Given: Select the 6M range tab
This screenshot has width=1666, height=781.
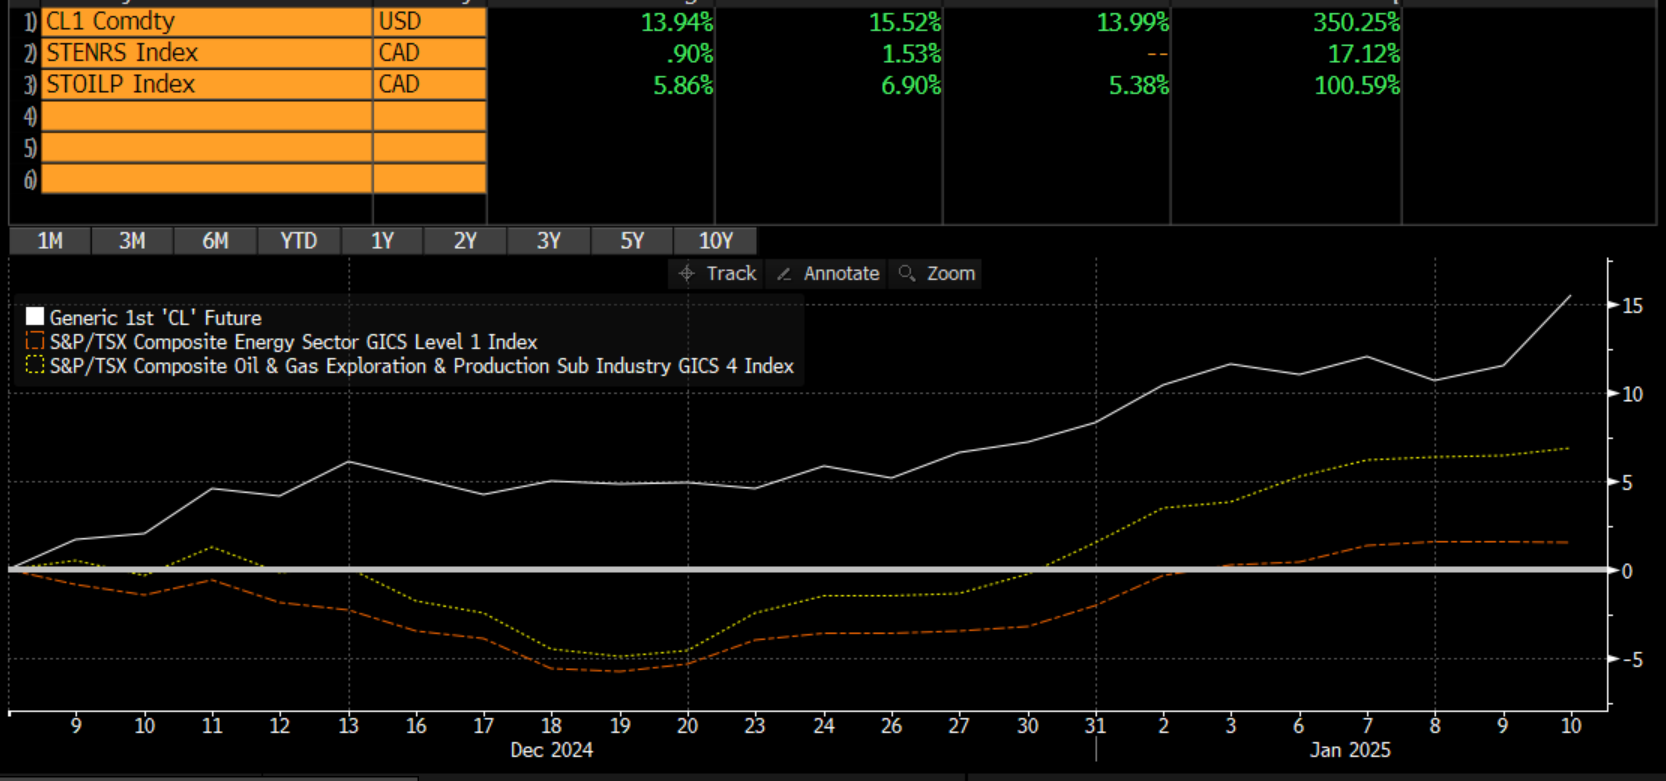Looking at the screenshot, I should [215, 241].
